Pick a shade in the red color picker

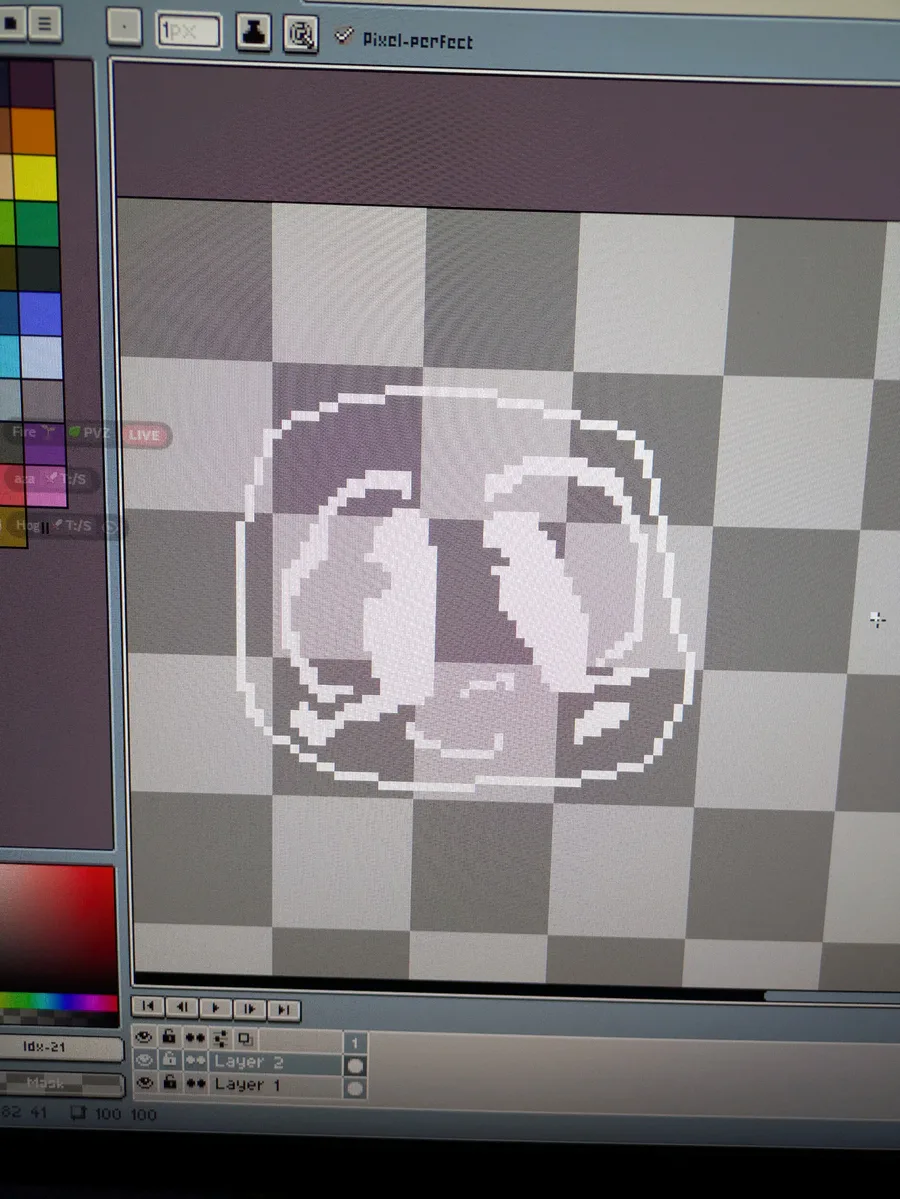coord(57,928)
